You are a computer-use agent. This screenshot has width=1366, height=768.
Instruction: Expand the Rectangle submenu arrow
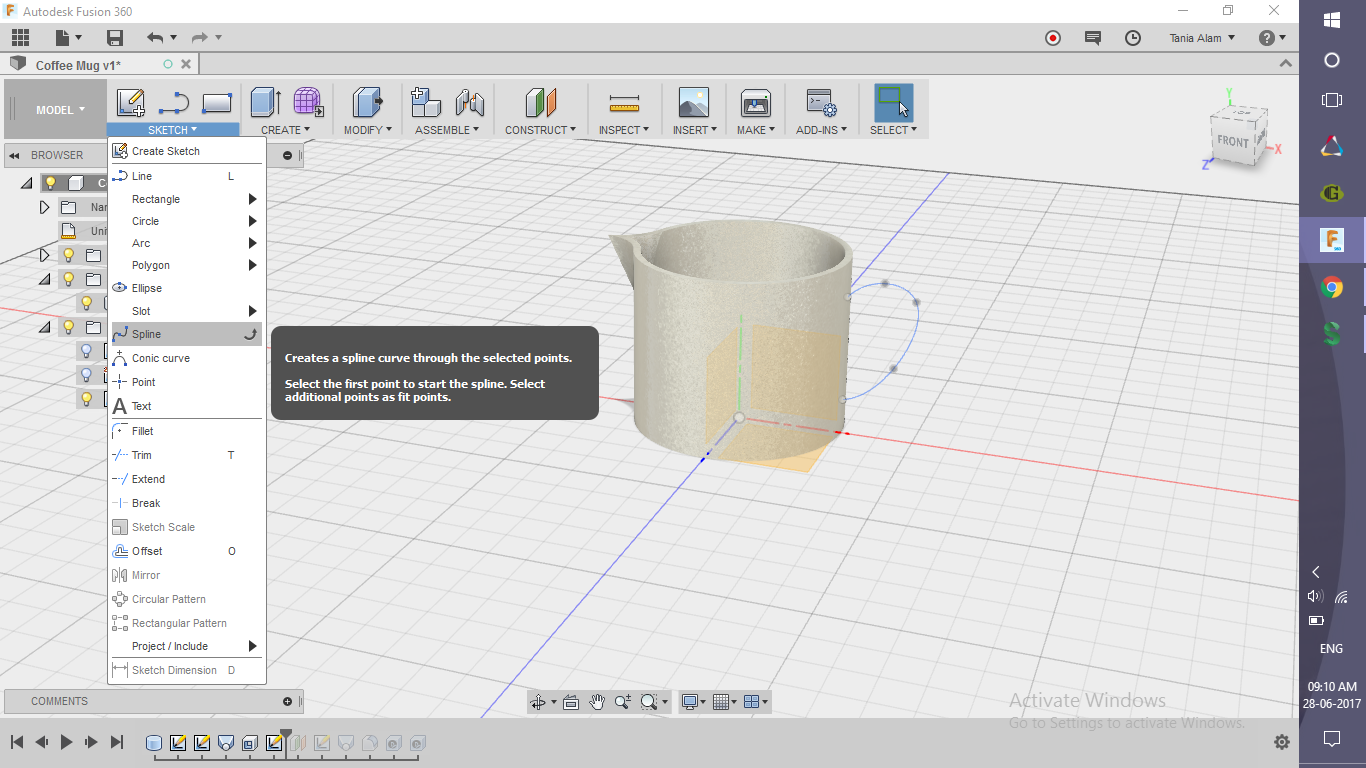pyautogui.click(x=254, y=199)
